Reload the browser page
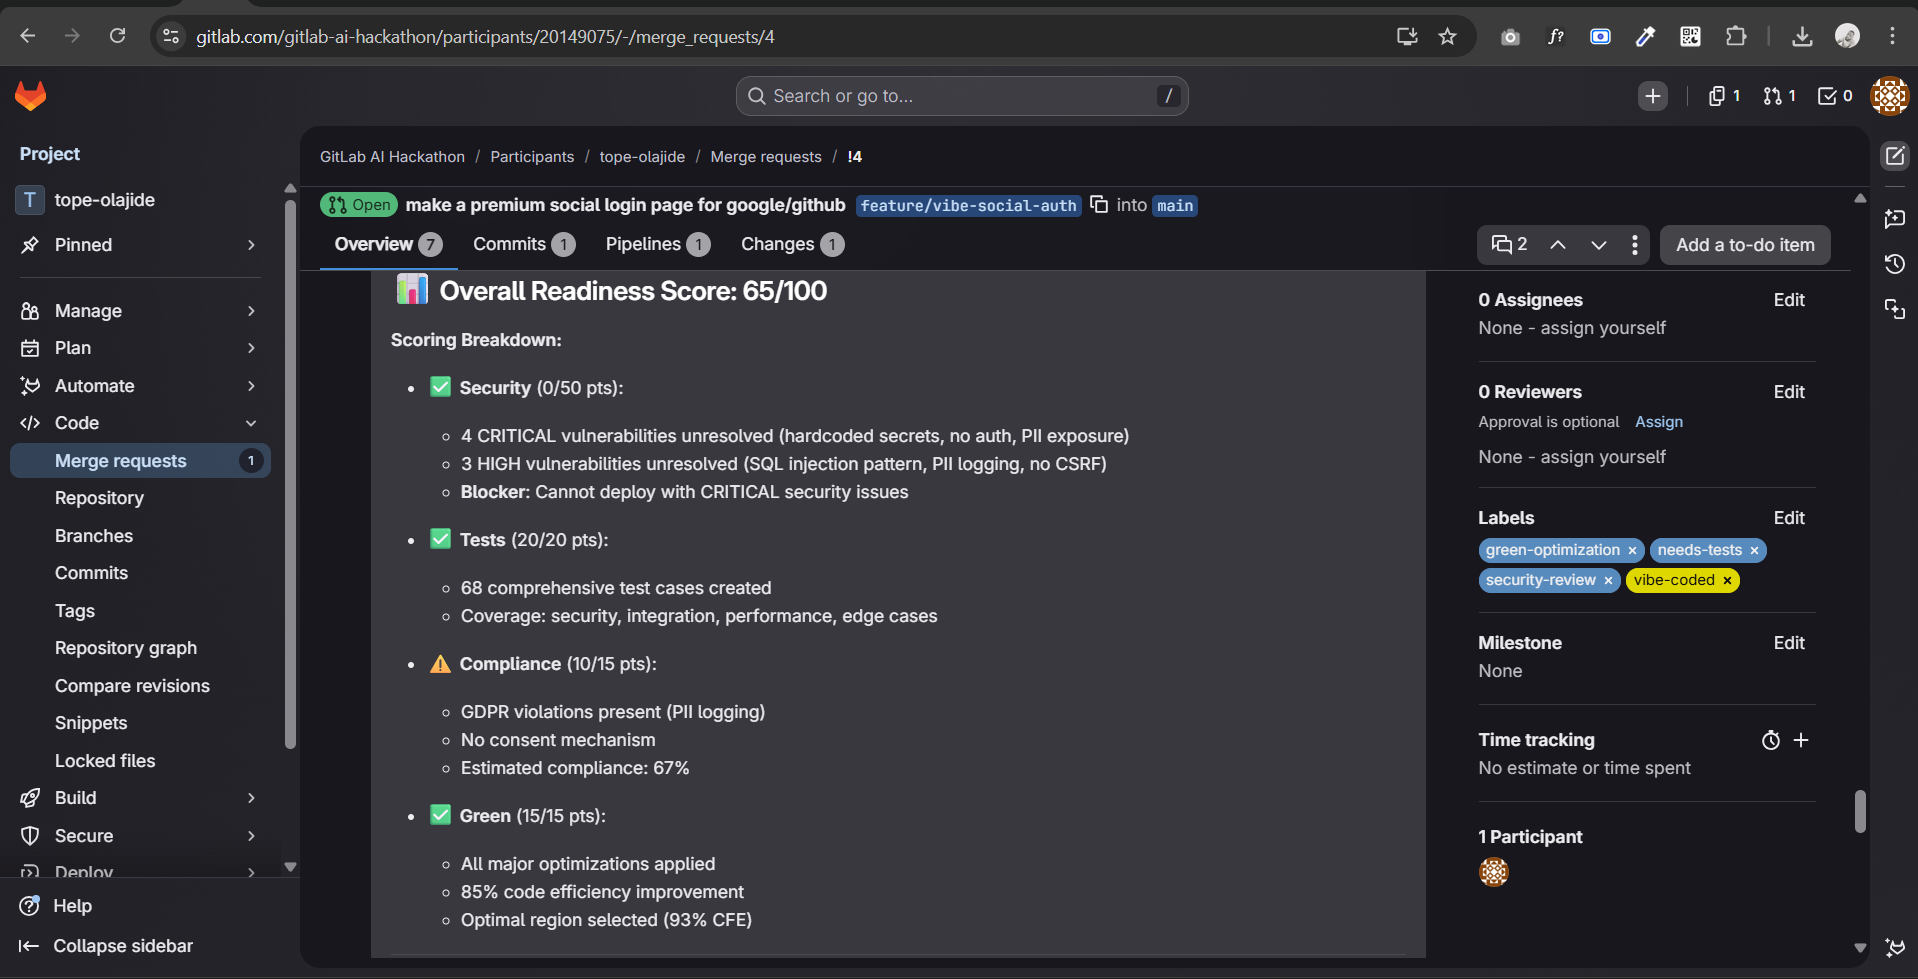The image size is (1918, 979). [x=117, y=37]
